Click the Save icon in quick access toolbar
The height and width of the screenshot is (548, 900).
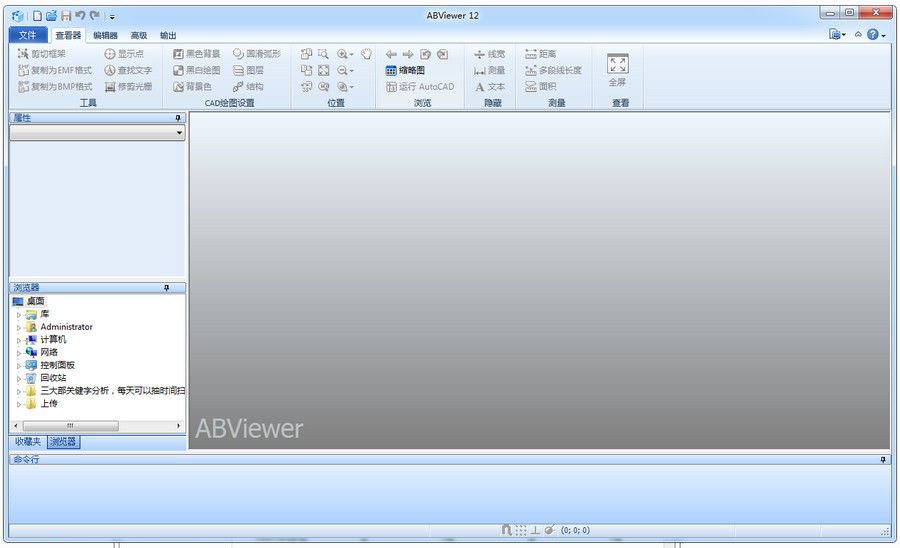click(x=66, y=16)
